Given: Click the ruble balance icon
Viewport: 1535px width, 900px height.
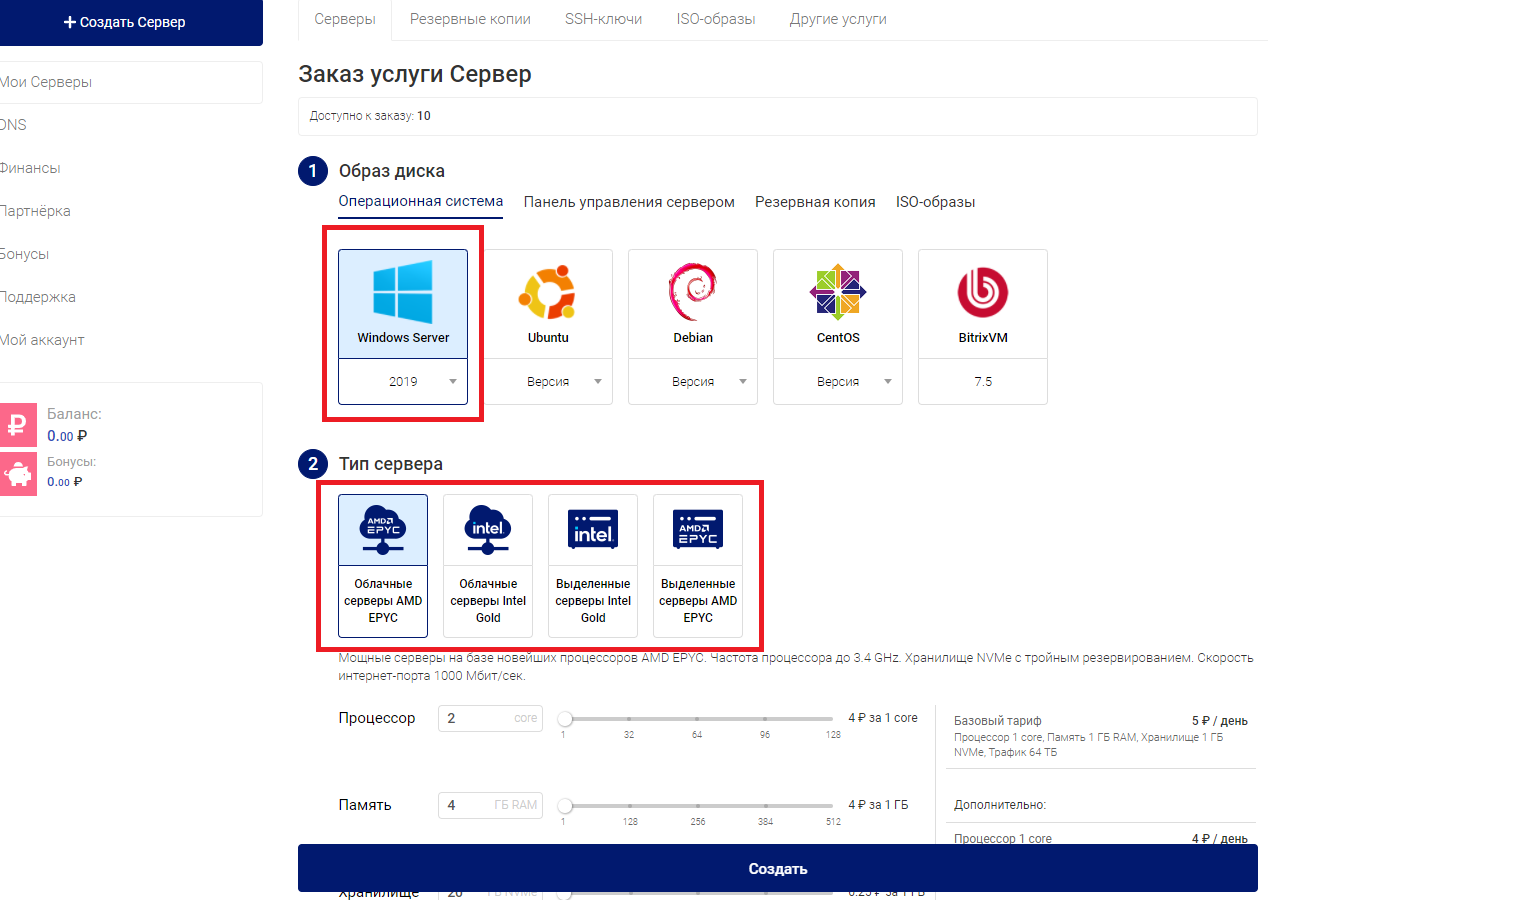Looking at the screenshot, I should click(x=17, y=425).
